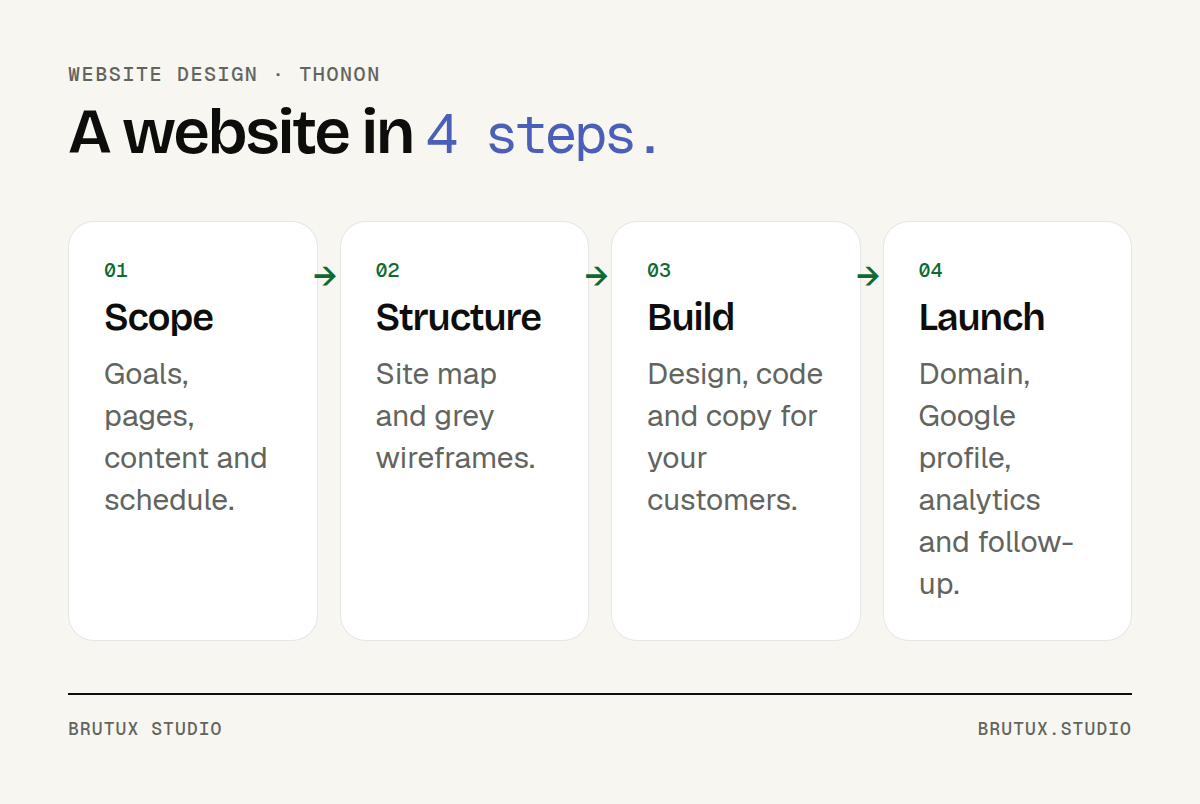Click the arrow between Structure and Build
This screenshot has width=1200, height=804.
[597, 276]
